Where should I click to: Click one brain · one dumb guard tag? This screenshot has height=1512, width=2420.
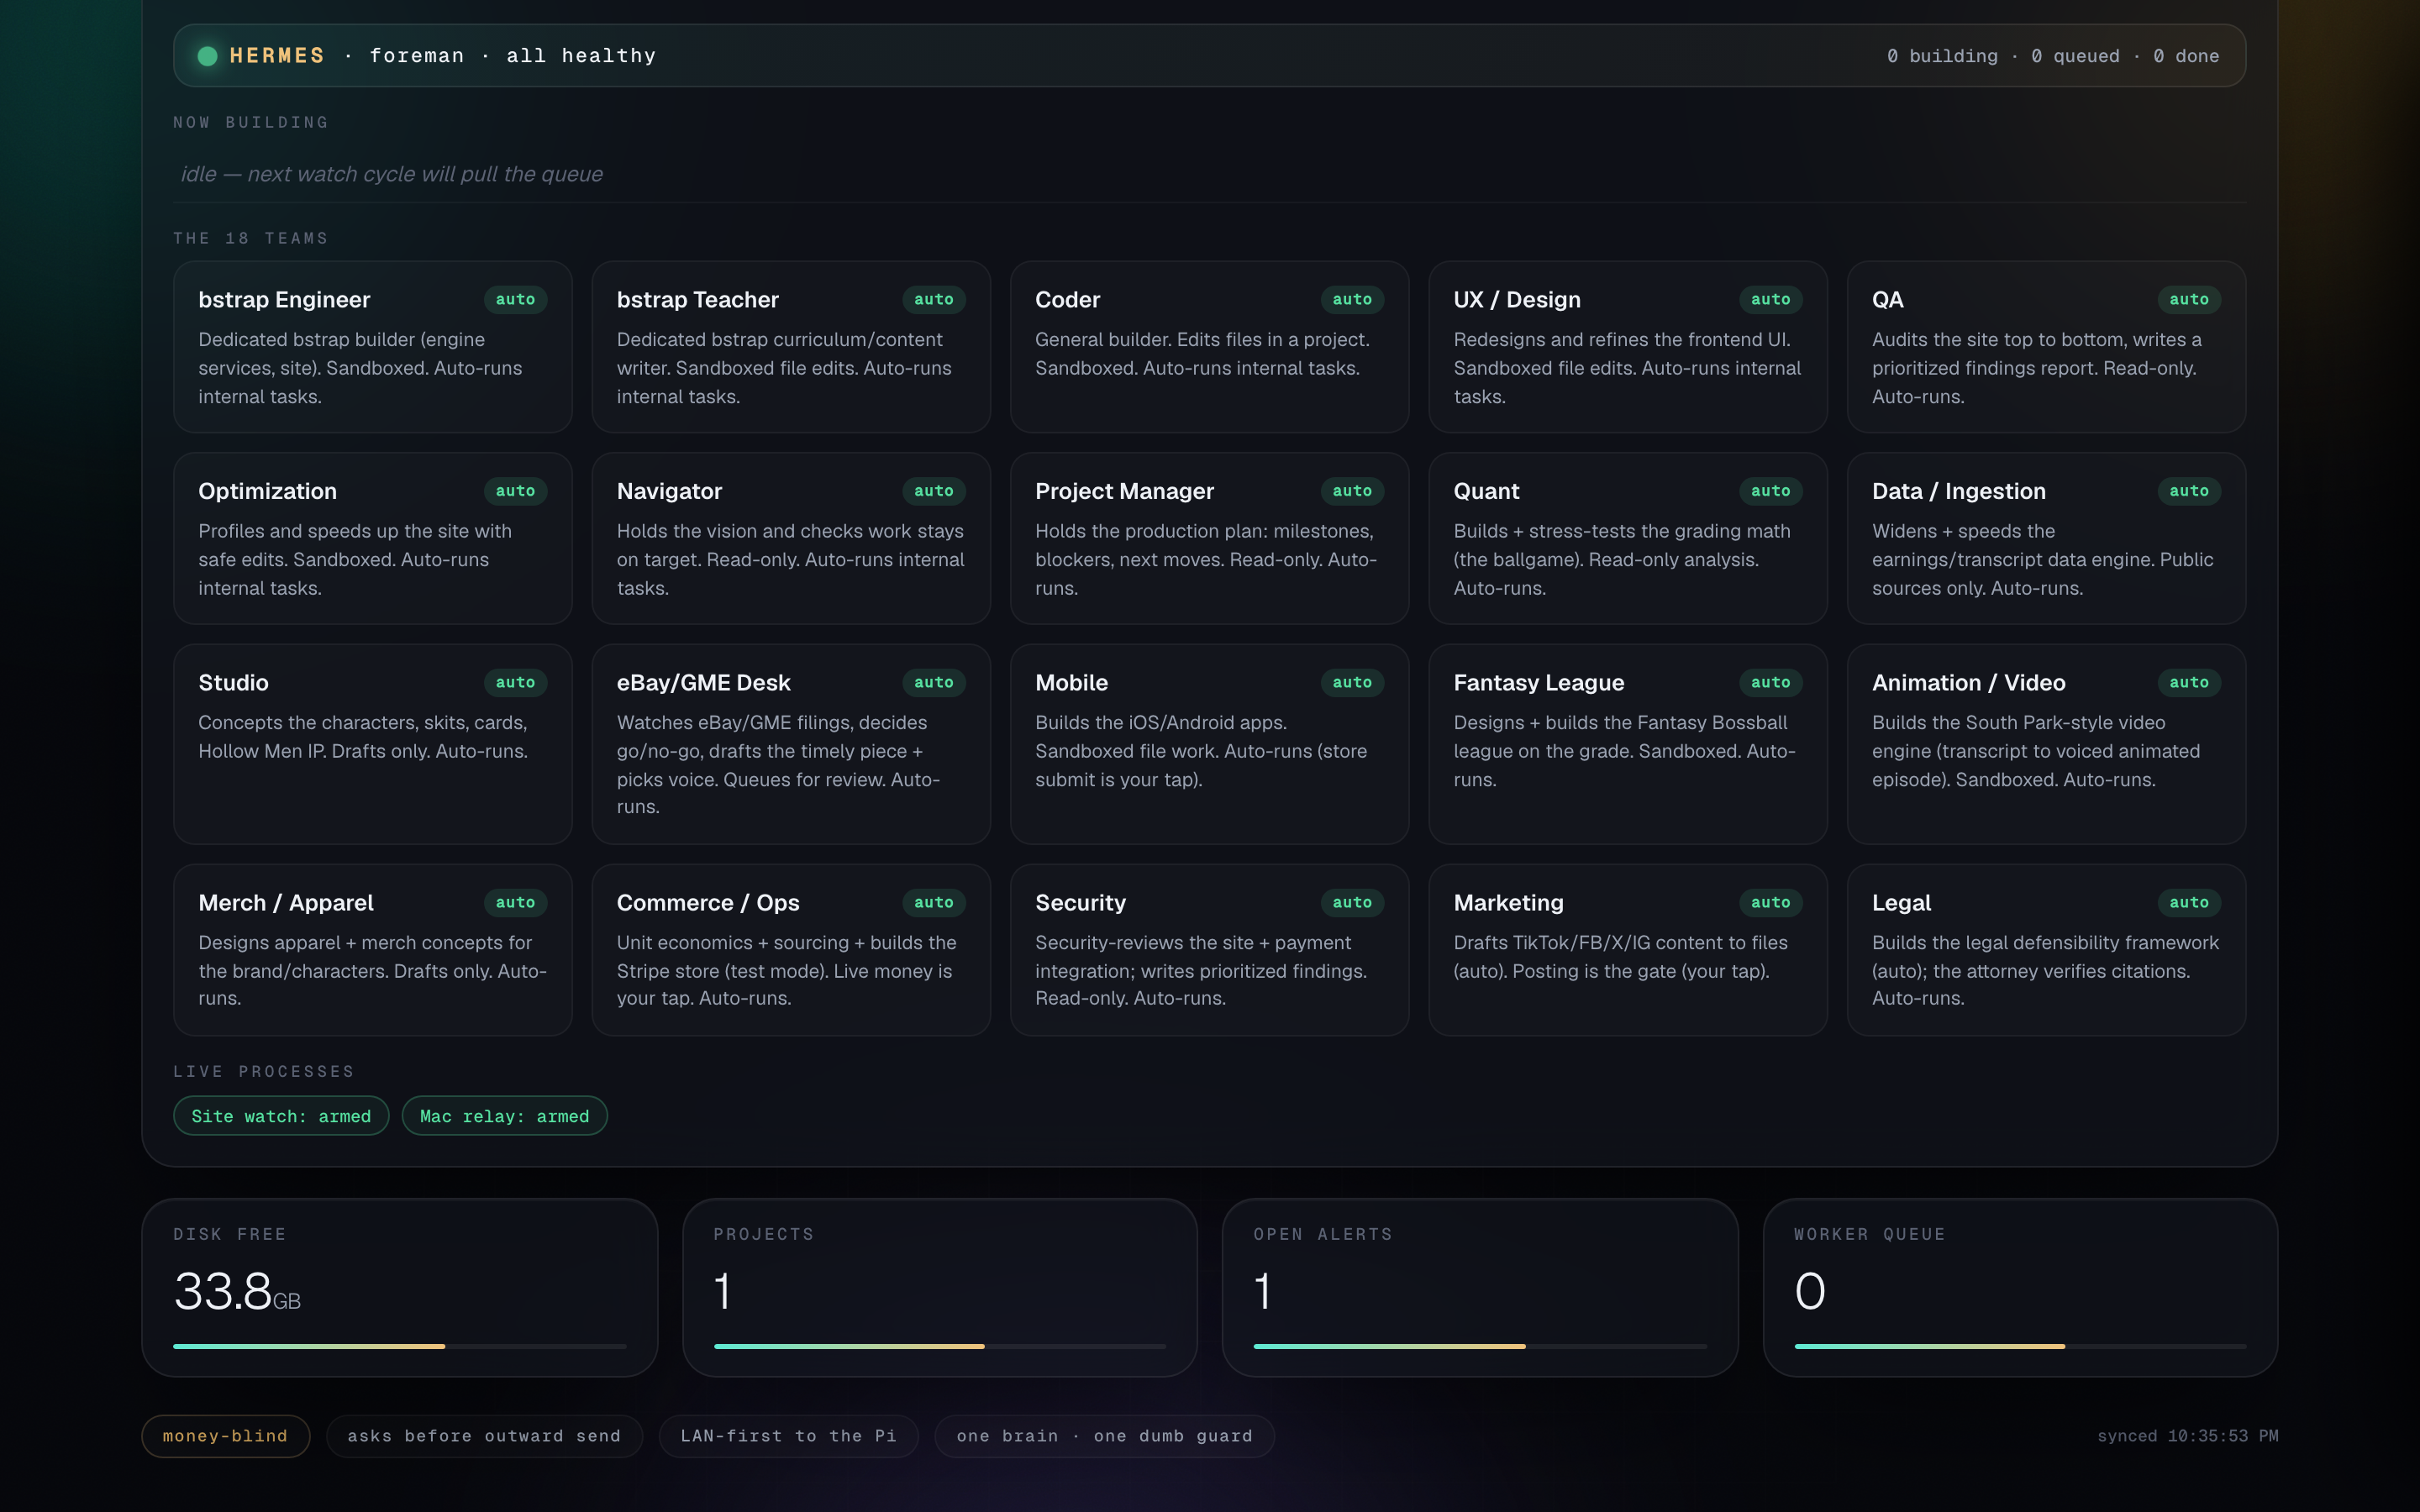point(1104,1436)
